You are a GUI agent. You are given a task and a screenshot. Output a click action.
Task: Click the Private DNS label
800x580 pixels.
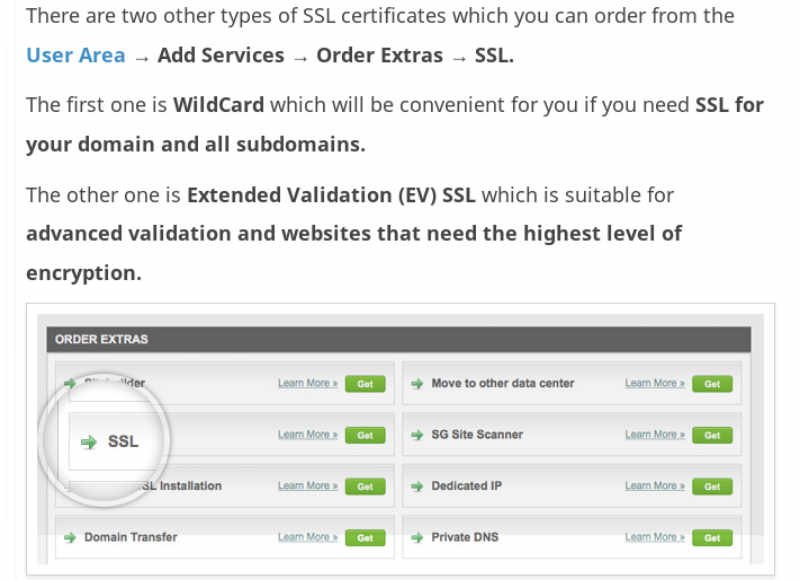pos(465,537)
